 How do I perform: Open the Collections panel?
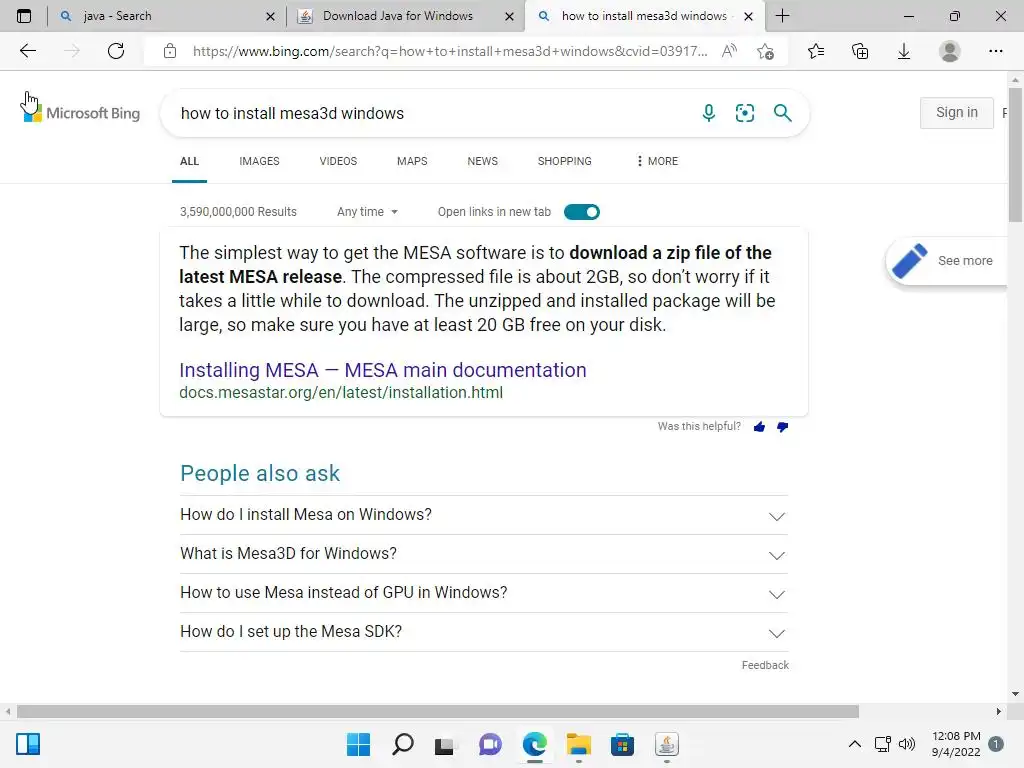[x=860, y=51]
